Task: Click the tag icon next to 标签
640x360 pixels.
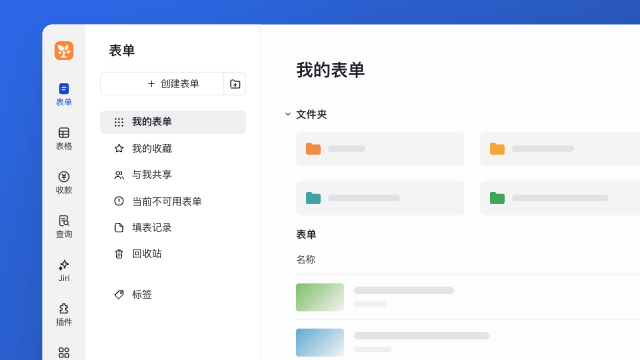Action: pos(119,295)
